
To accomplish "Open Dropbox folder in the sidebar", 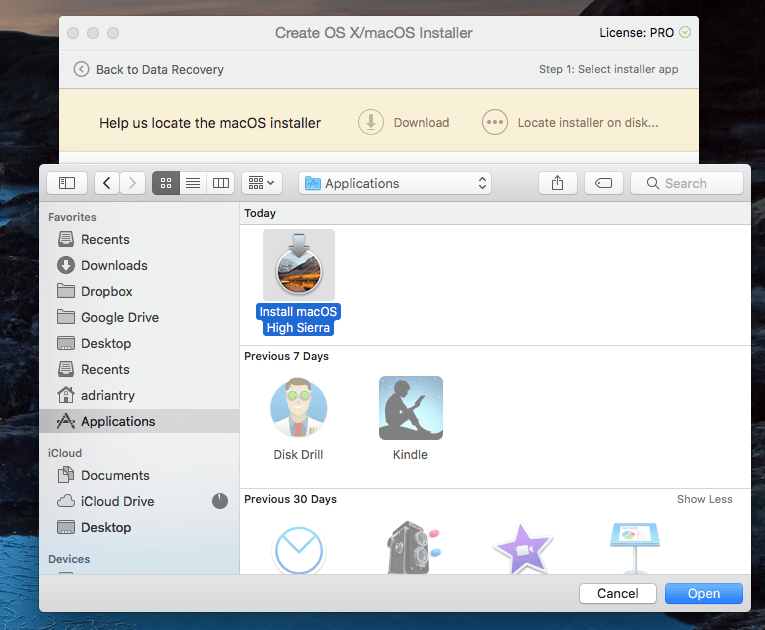I will [x=139, y=291].
